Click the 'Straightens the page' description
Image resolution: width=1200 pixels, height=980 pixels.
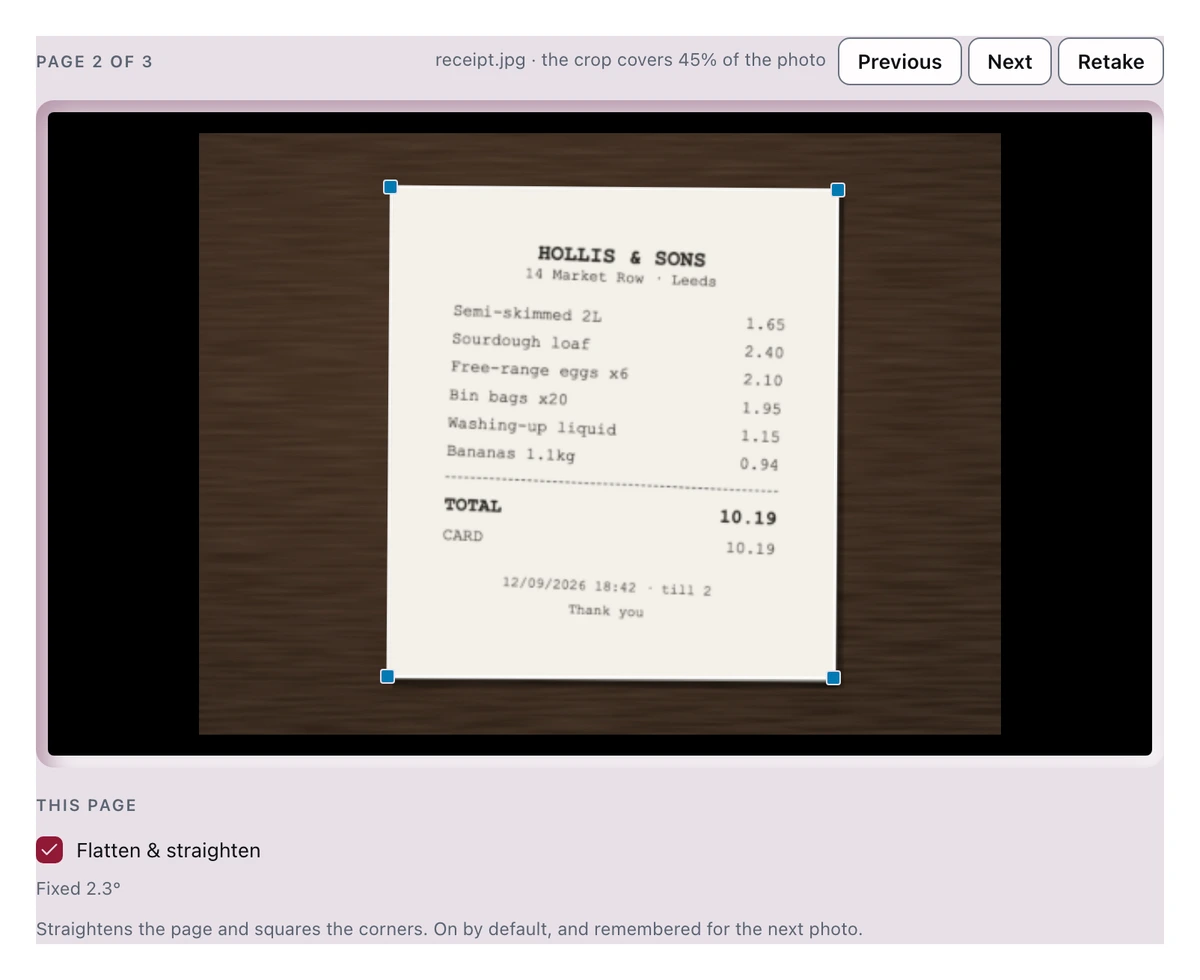448,929
